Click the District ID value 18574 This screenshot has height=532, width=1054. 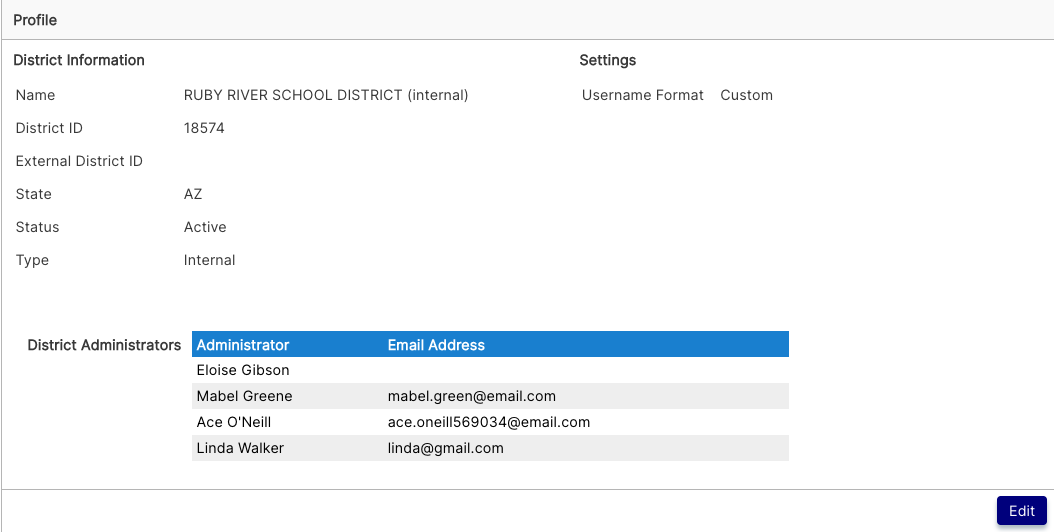204,128
